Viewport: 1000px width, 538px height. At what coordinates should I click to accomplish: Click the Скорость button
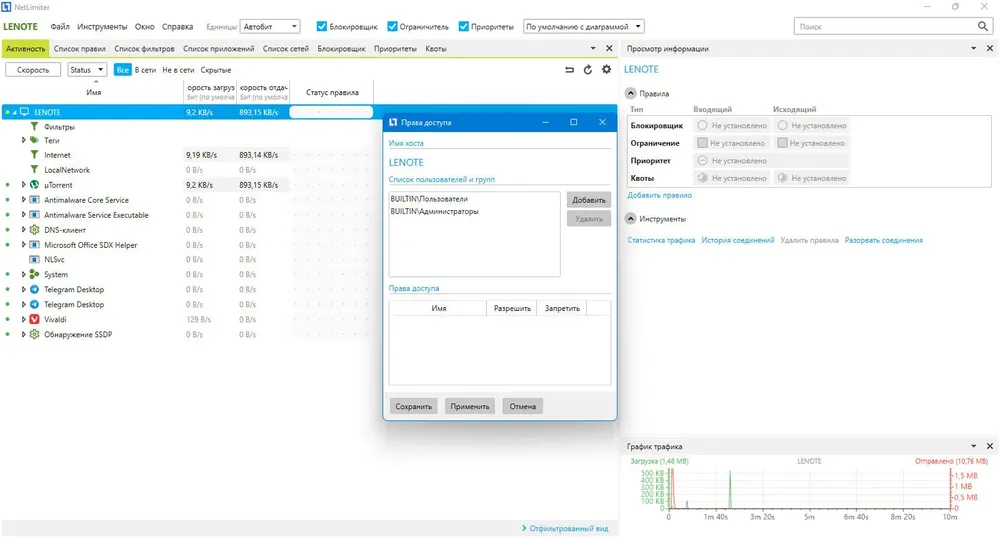[x=33, y=69]
